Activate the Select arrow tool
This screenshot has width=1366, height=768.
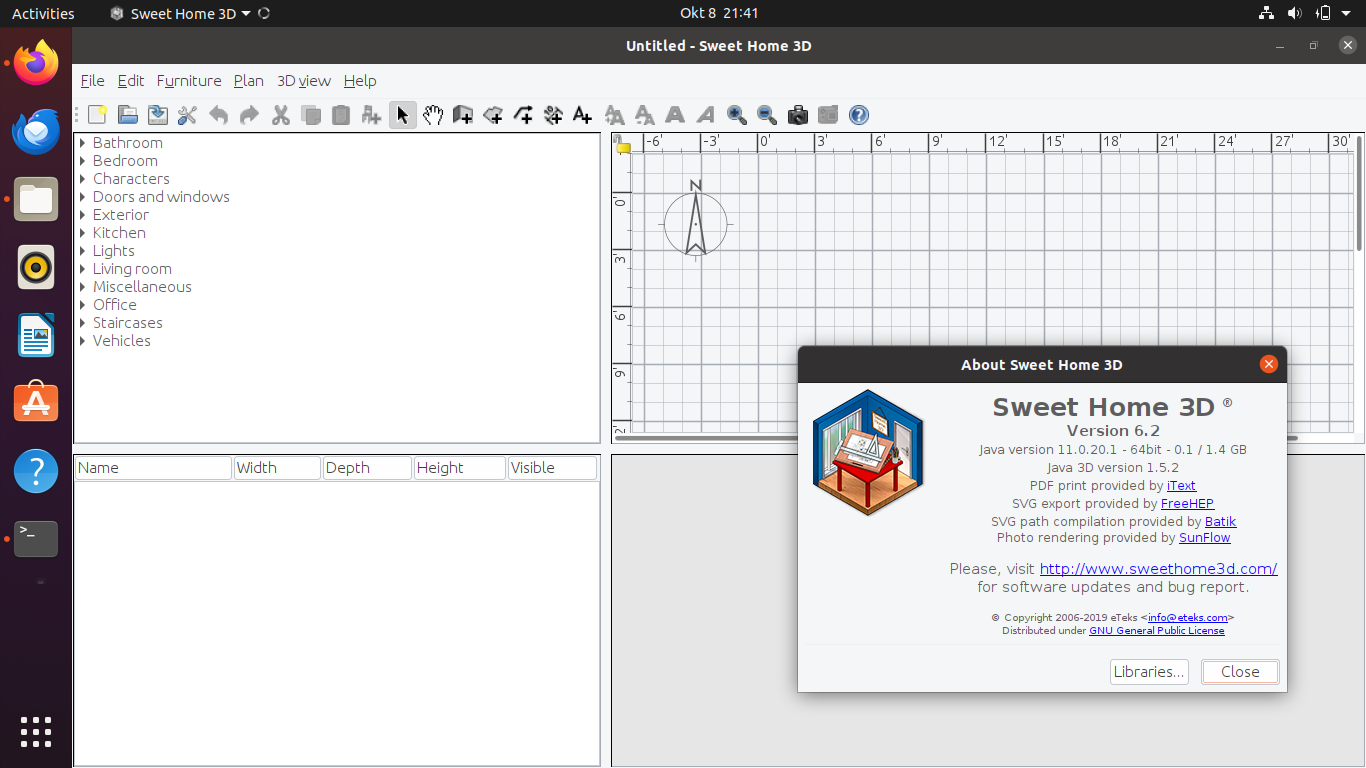(x=402, y=115)
